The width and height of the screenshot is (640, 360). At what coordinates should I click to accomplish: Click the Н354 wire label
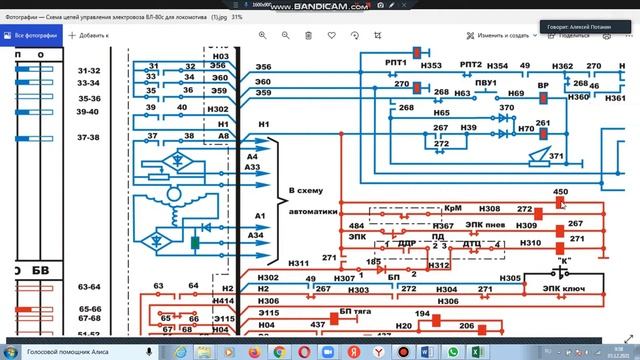click(x=498, y=66)
